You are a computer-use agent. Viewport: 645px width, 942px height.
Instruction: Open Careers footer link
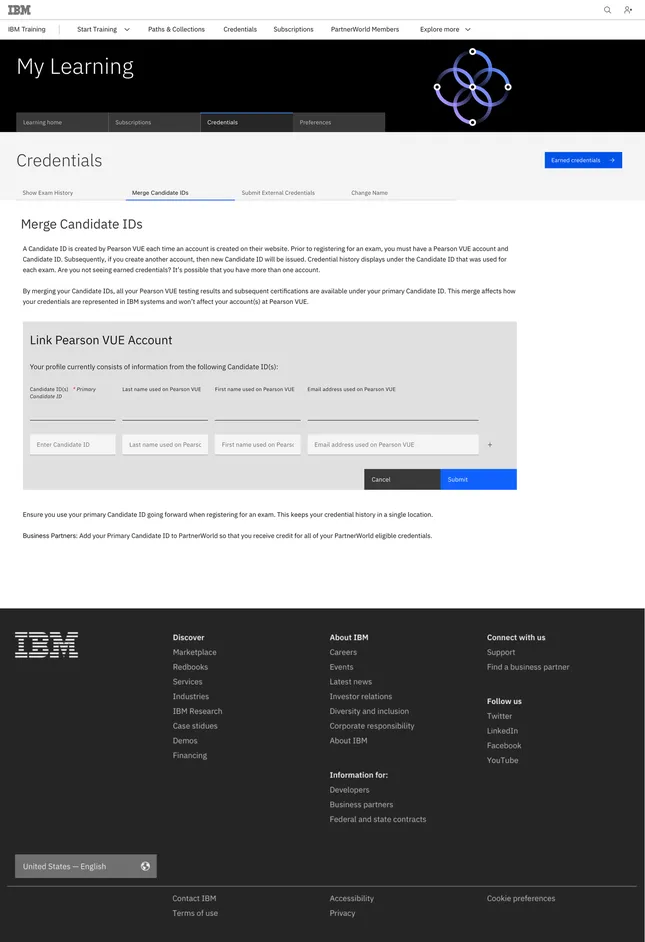click(343, 652)
